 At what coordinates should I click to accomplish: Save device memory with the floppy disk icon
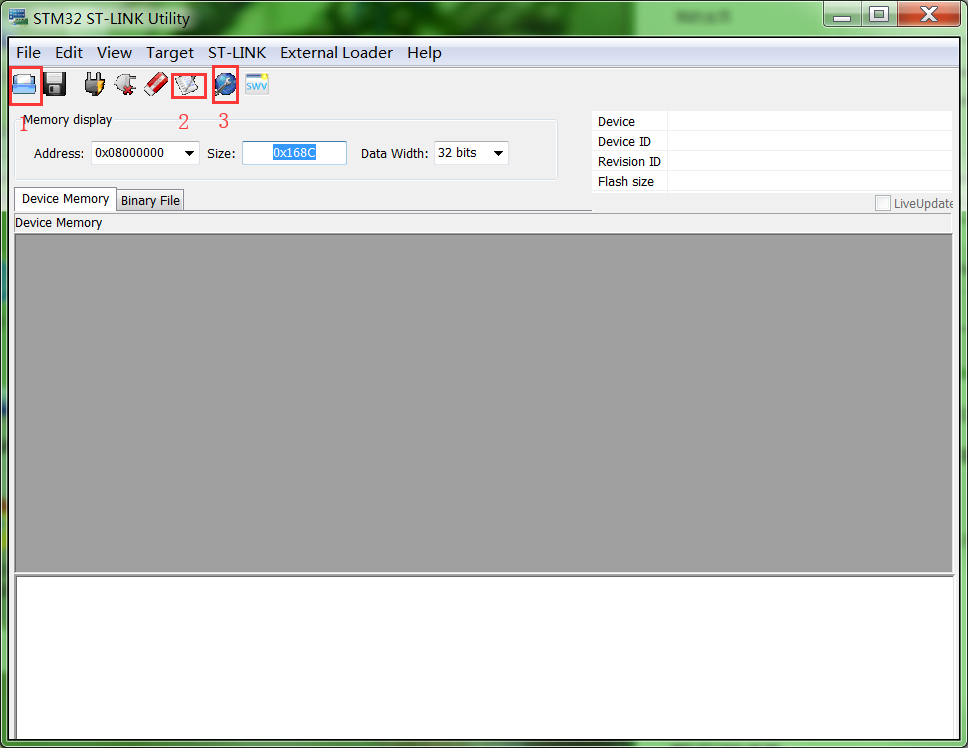pos(54,84)
